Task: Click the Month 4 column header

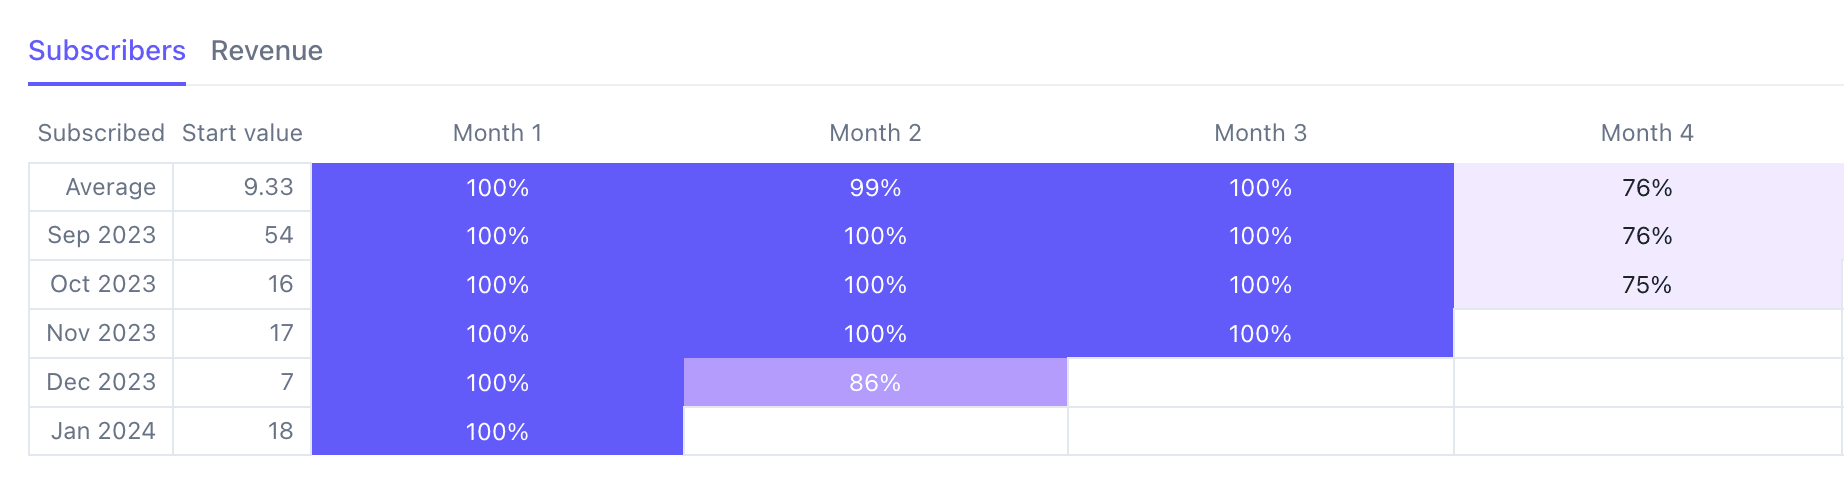Action: click(1647, 133)
